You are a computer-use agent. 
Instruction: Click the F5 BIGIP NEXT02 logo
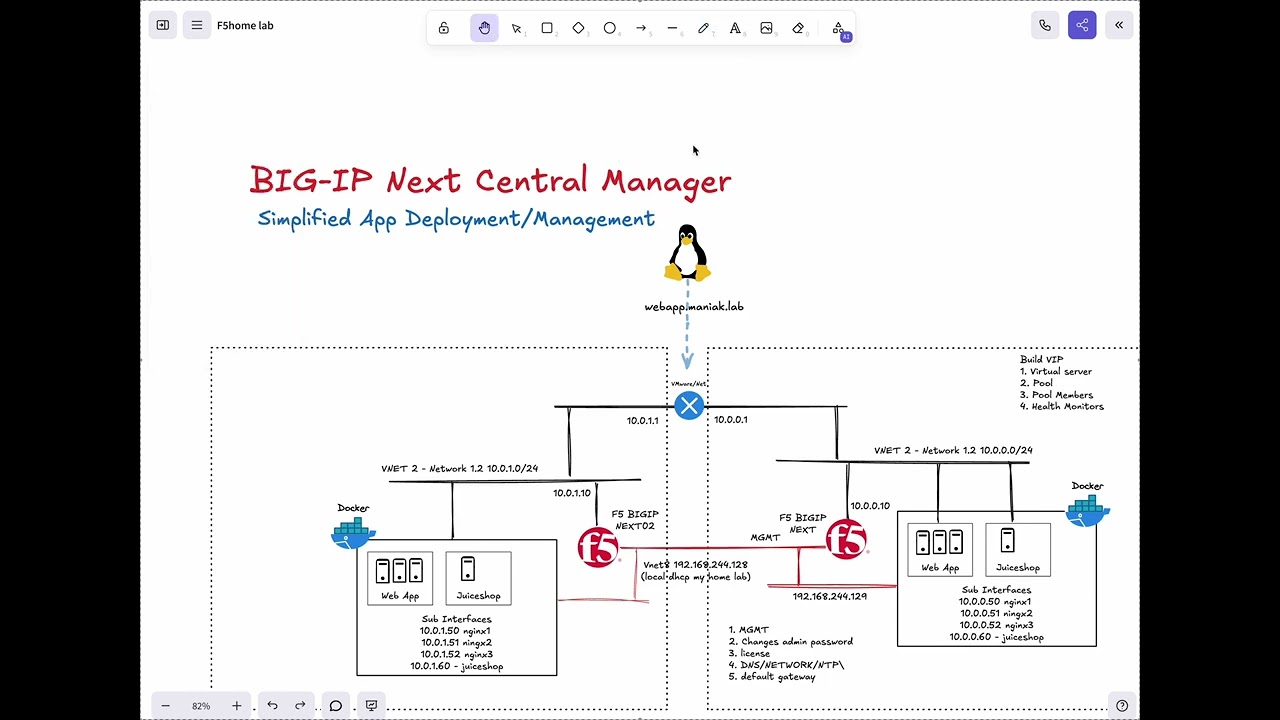(x=598, y=548)
